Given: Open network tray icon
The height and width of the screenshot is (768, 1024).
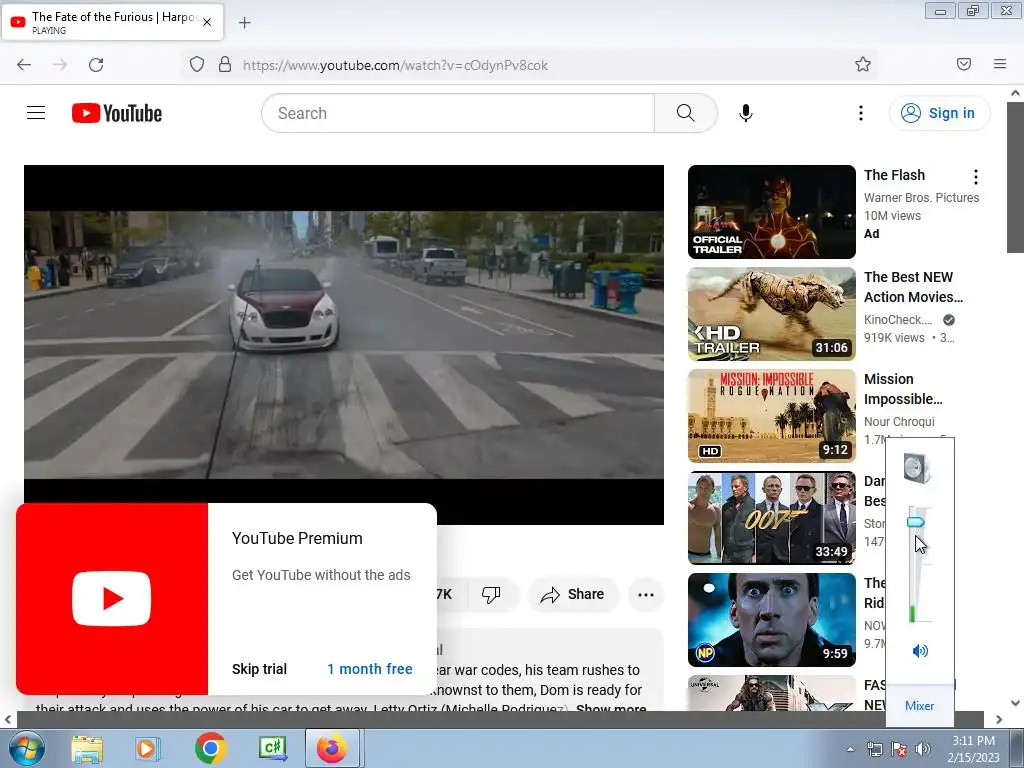Looking at the screenshot, I should [x=874, y=749].
